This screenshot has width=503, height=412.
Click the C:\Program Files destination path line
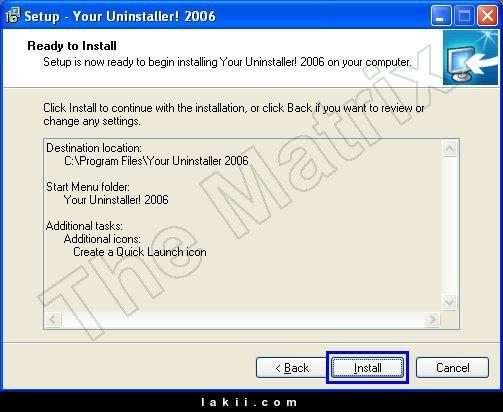tap(156, 161)
